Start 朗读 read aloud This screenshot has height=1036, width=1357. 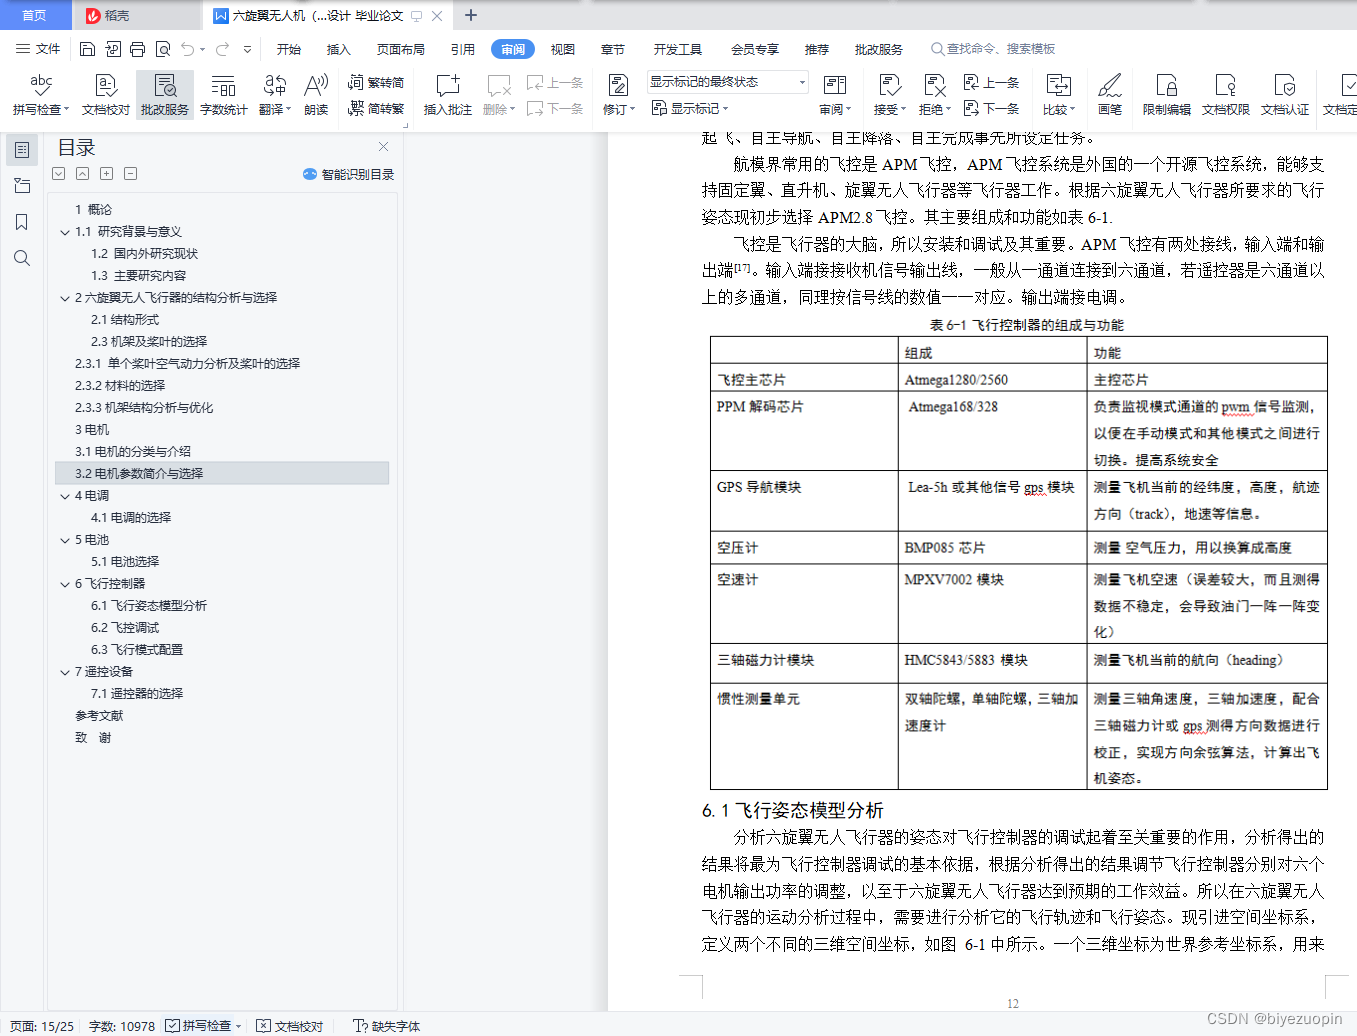click(316, 95)
